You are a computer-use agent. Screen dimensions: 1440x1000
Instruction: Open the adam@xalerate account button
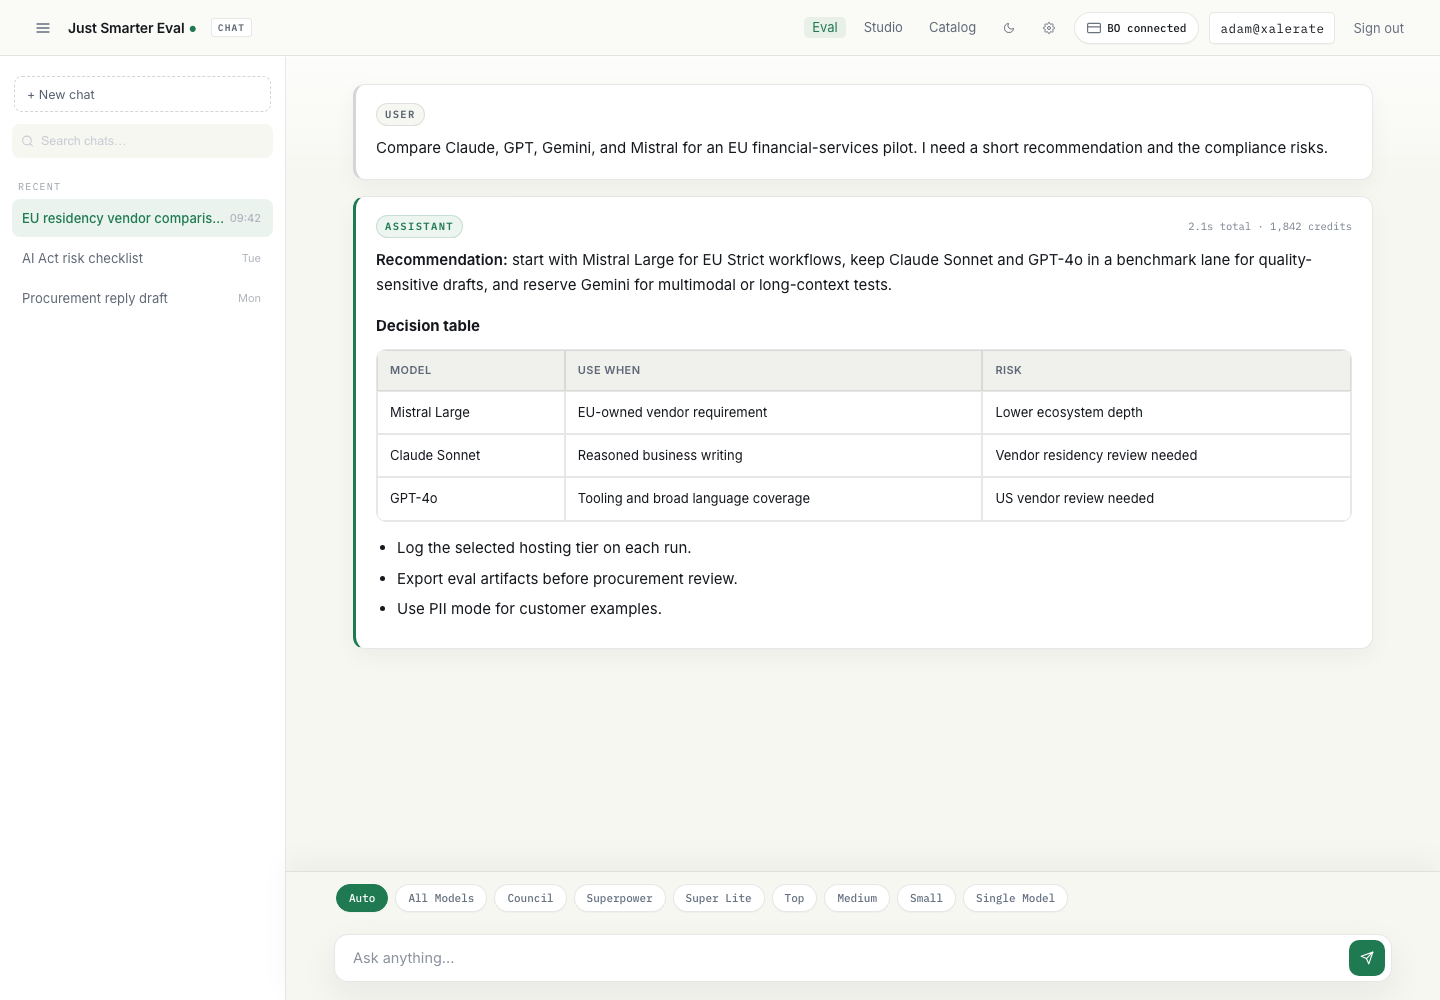tap(1272, 28)
